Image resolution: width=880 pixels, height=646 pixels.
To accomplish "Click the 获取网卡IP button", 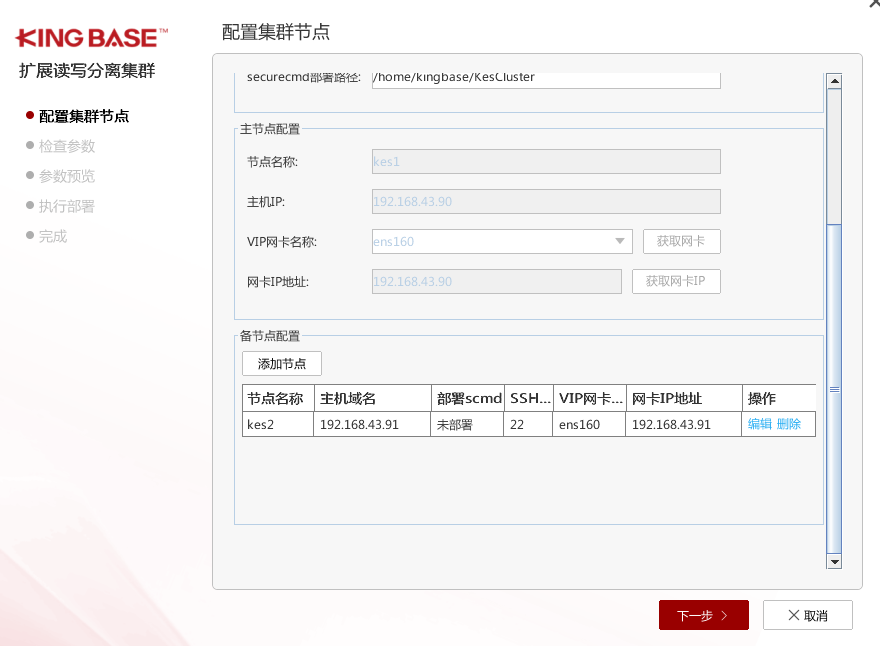I will click(676, 281).
